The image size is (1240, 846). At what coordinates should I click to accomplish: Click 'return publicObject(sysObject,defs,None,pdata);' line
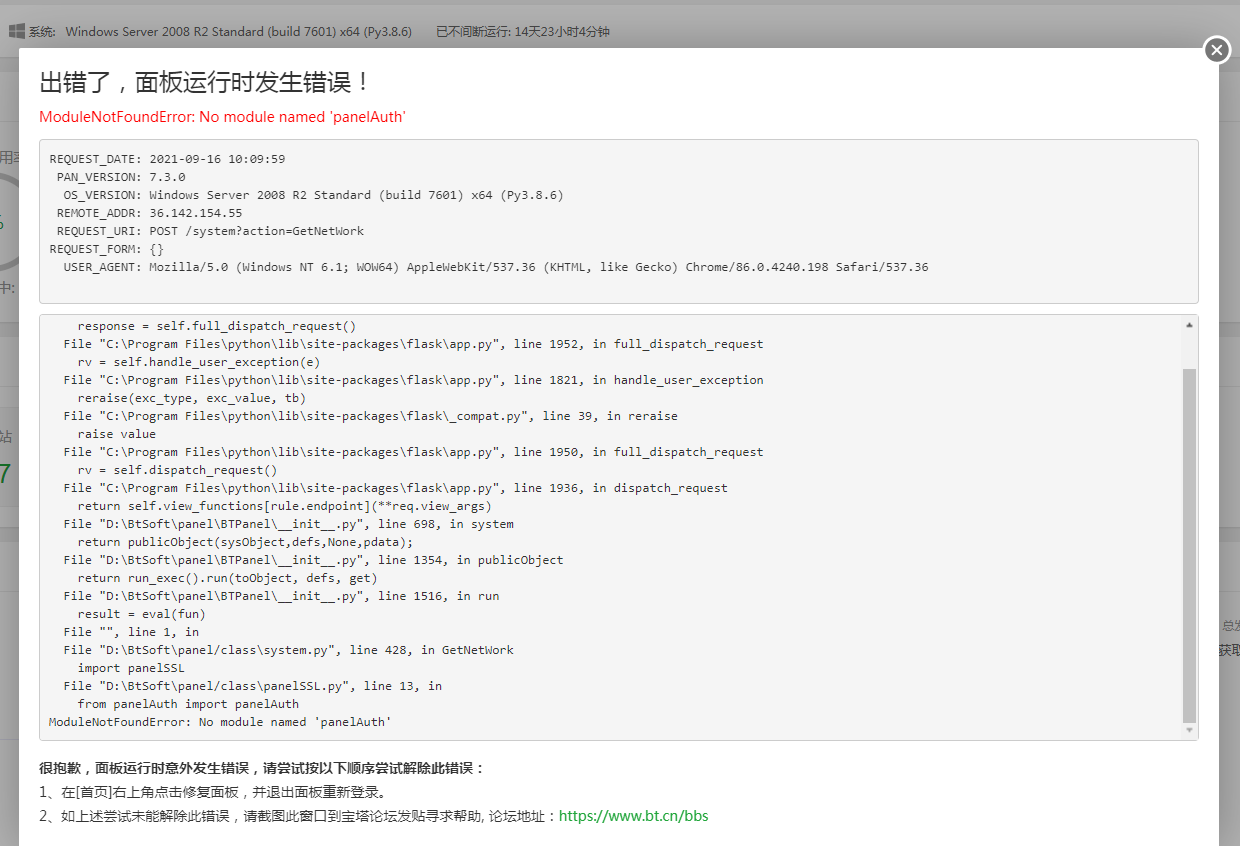click(246, 542)
